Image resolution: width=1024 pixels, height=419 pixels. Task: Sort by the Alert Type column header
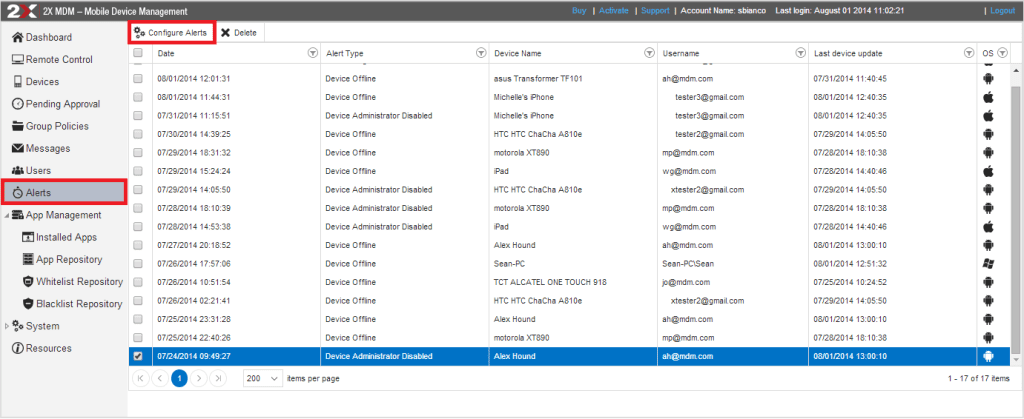344,54
